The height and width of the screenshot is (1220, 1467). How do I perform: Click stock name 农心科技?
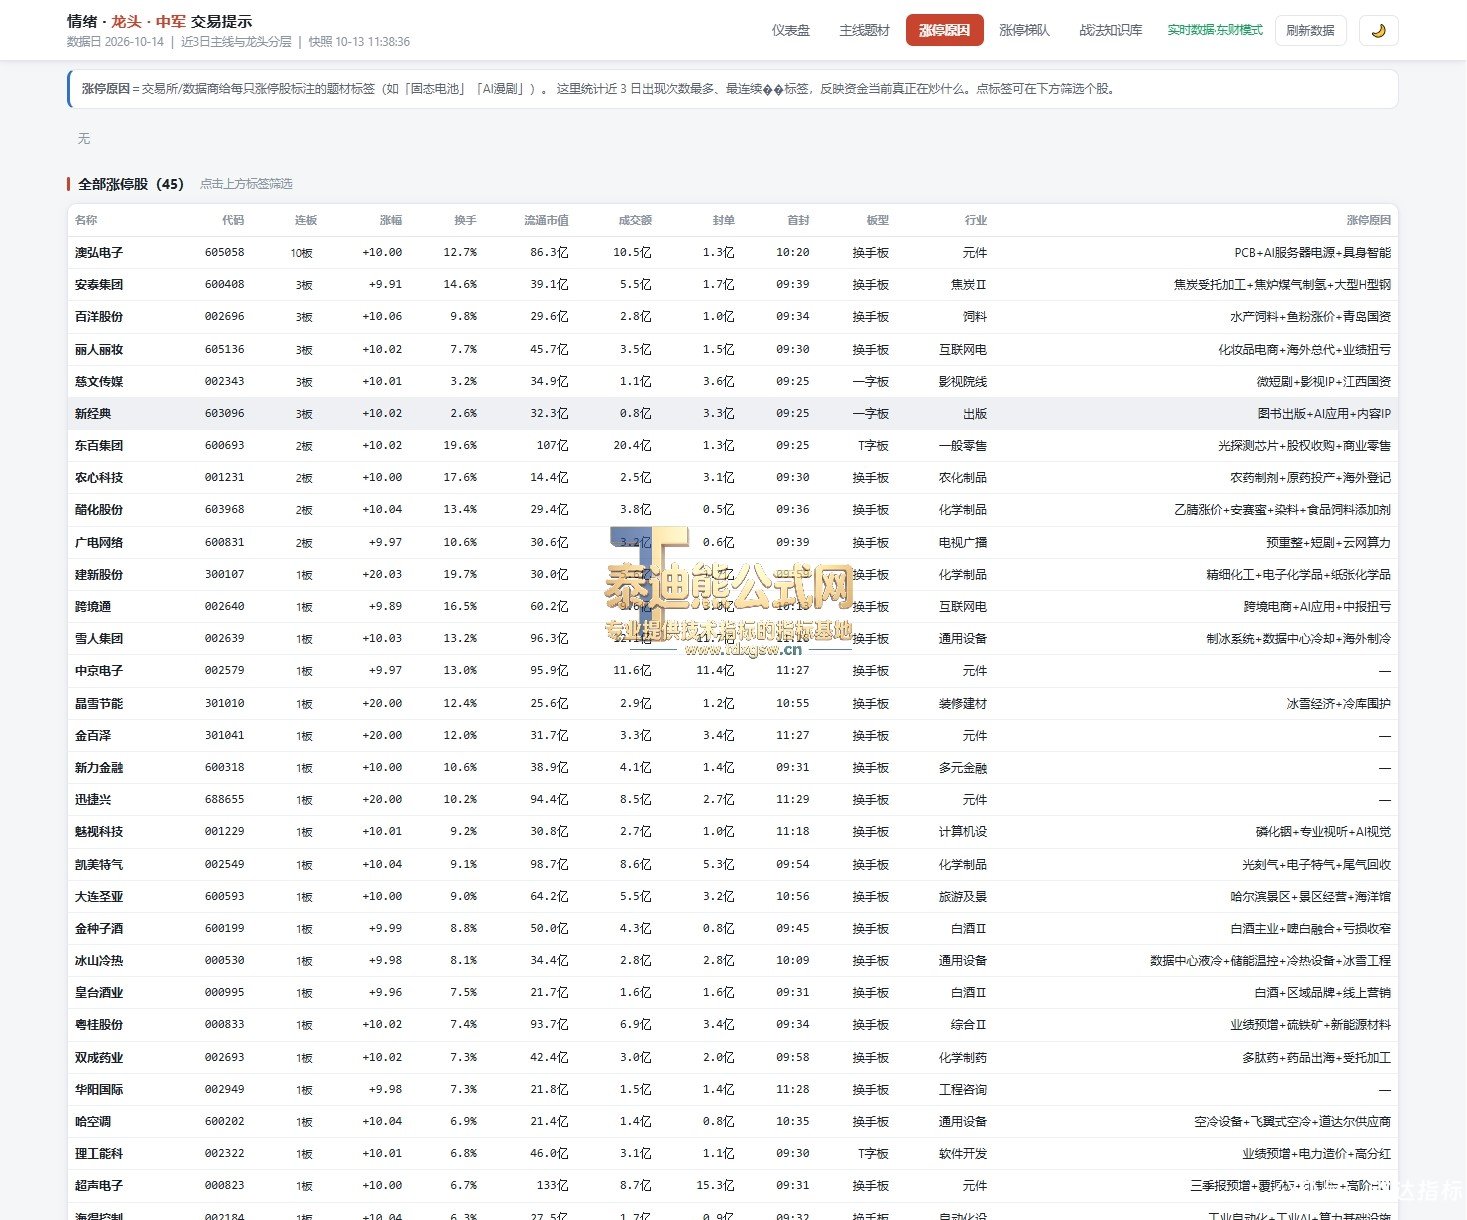click(x=99, y=478)
